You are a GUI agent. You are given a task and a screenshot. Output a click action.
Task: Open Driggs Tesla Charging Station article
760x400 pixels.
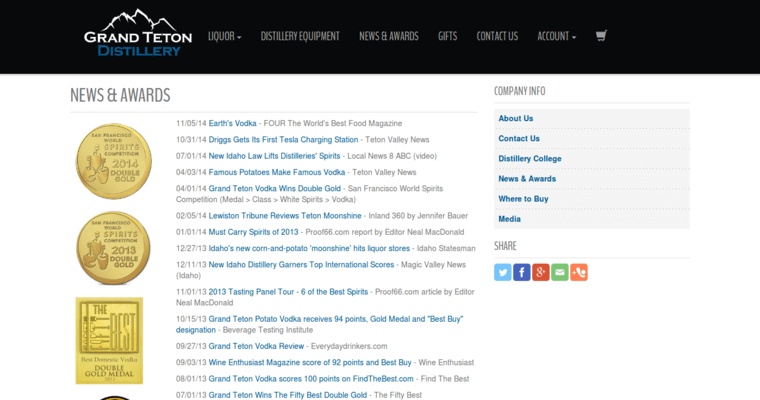(x=283, y=140)
